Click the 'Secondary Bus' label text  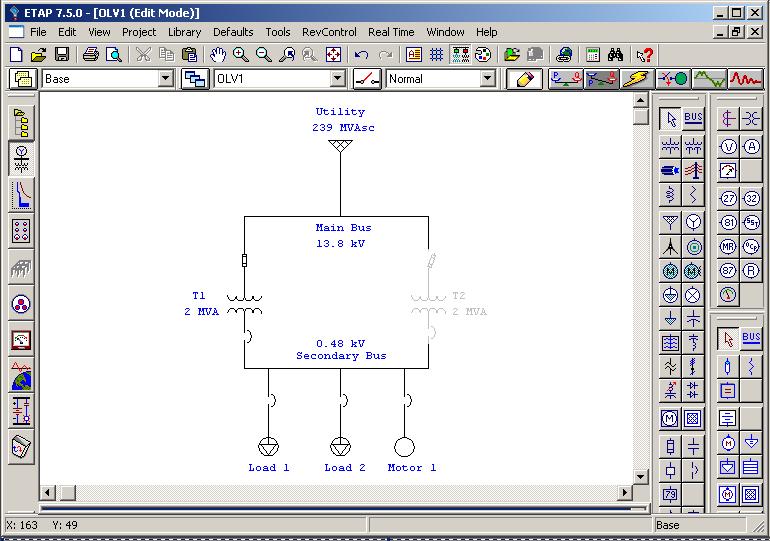pyautogui.click(x=341, y=356)
